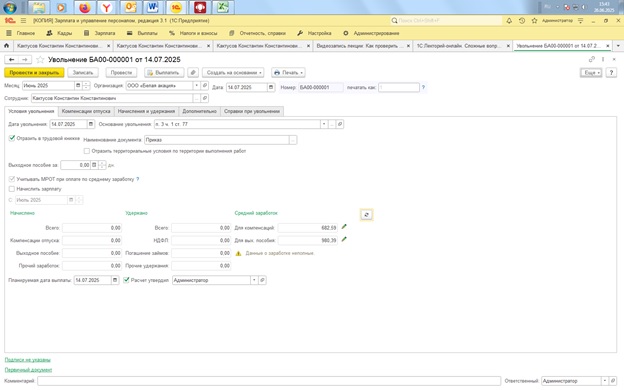The image size is (624, 390).
Task: Open the Сотрудник record link icon
Action: pos(205,98)
